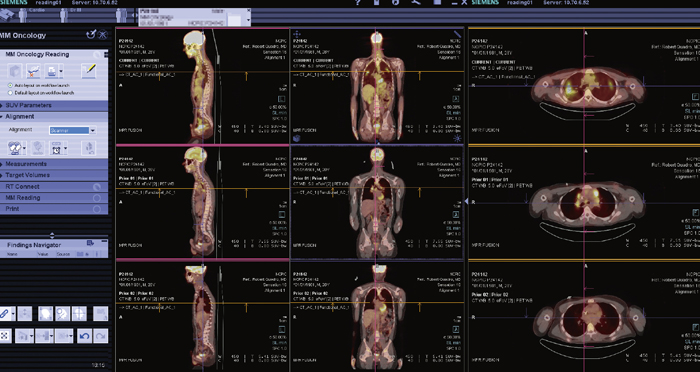
Task: Click the crossed-tools icon beside MM Oncology
Action: (103, 34)
